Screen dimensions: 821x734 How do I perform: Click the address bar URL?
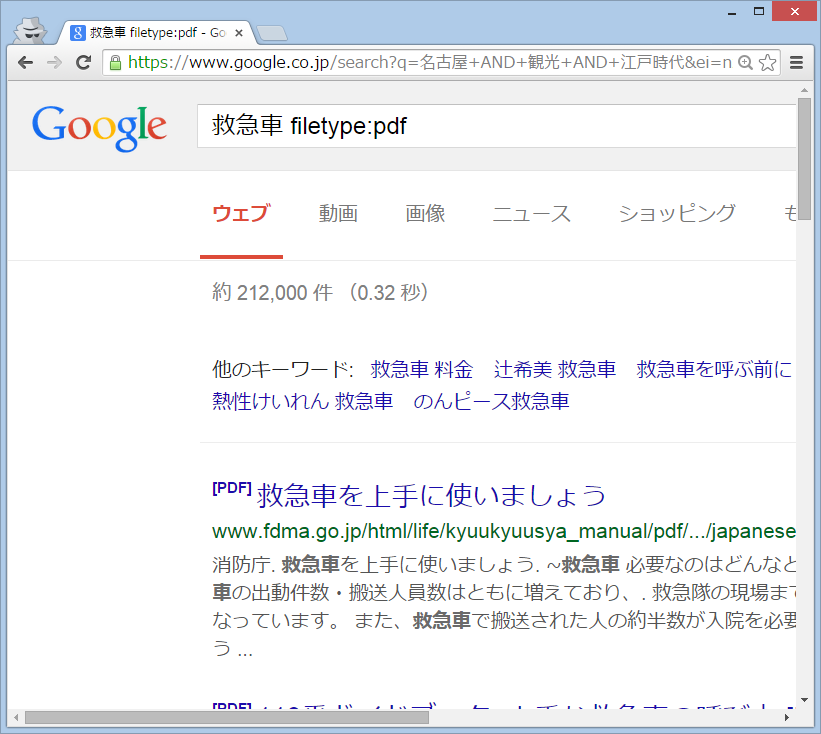tap(429, 63)
